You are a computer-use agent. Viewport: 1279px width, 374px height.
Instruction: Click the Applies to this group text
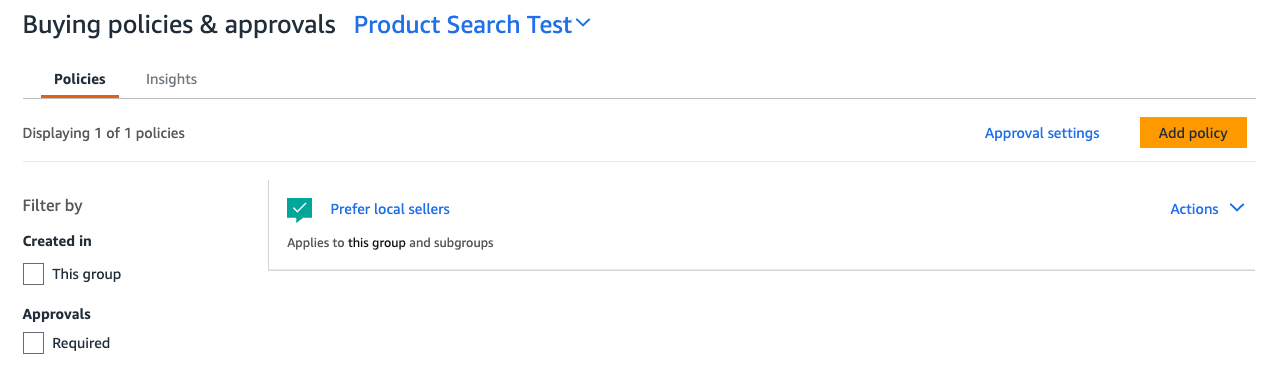tap(390, 242)
